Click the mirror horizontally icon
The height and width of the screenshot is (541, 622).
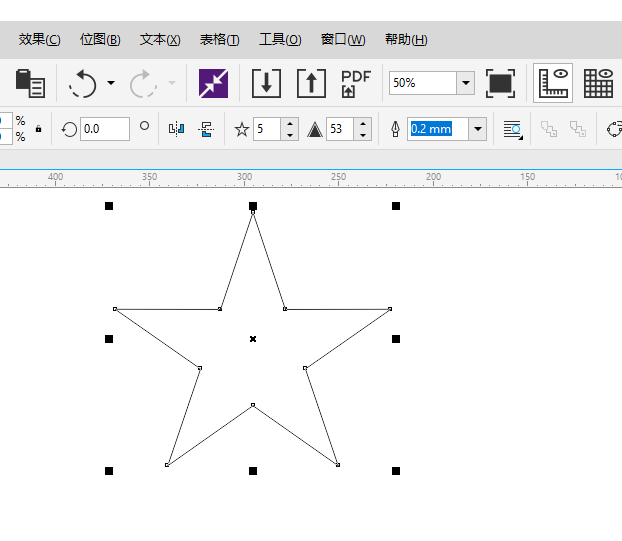tap(177, 129)
